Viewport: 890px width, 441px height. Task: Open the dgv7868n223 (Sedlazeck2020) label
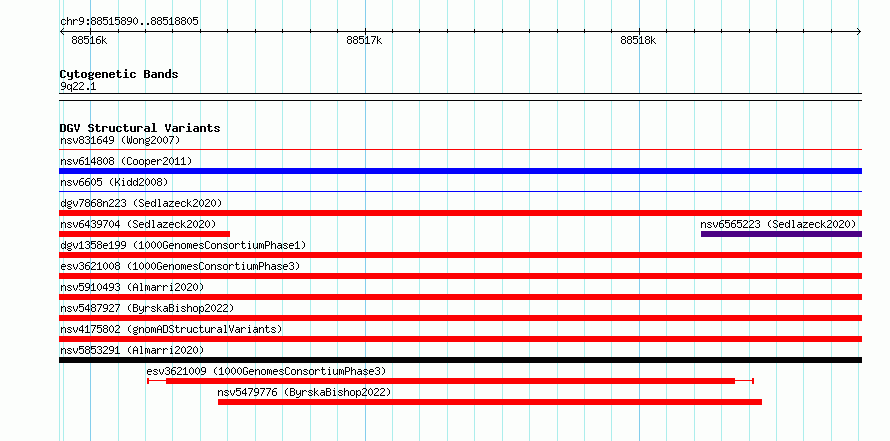click(141, 203)
